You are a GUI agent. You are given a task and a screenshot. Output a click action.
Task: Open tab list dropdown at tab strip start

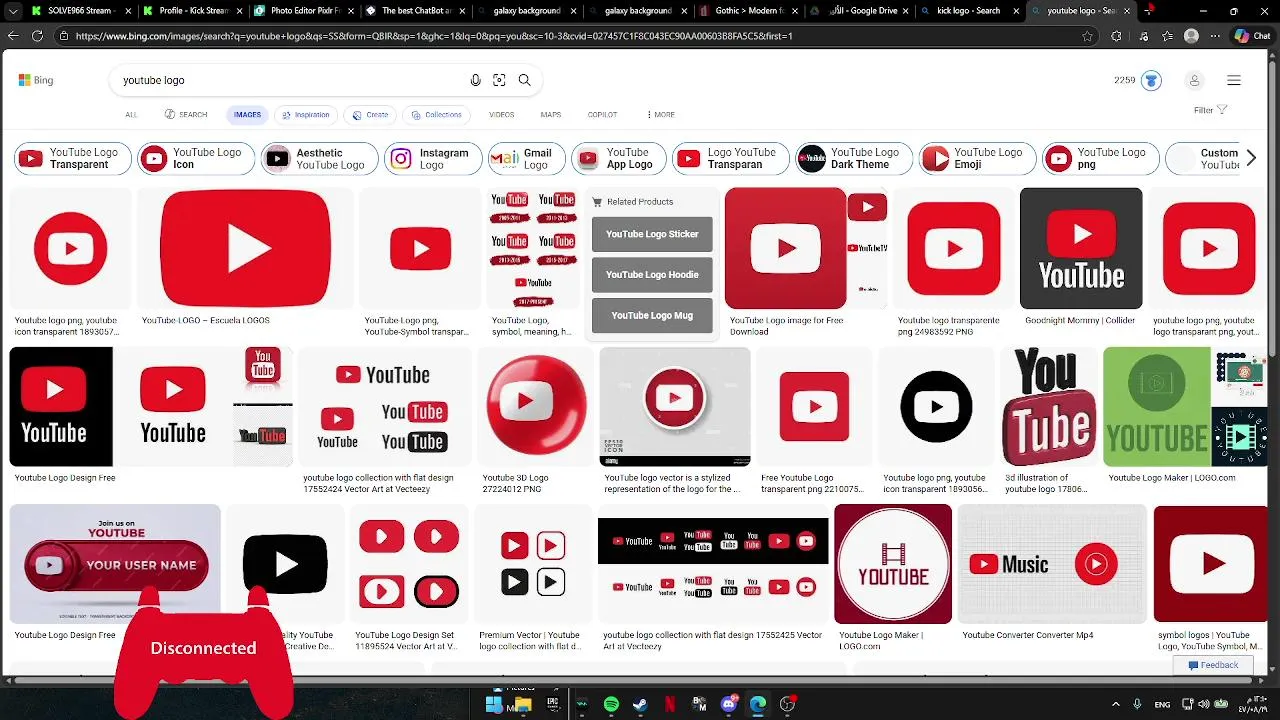13,11
